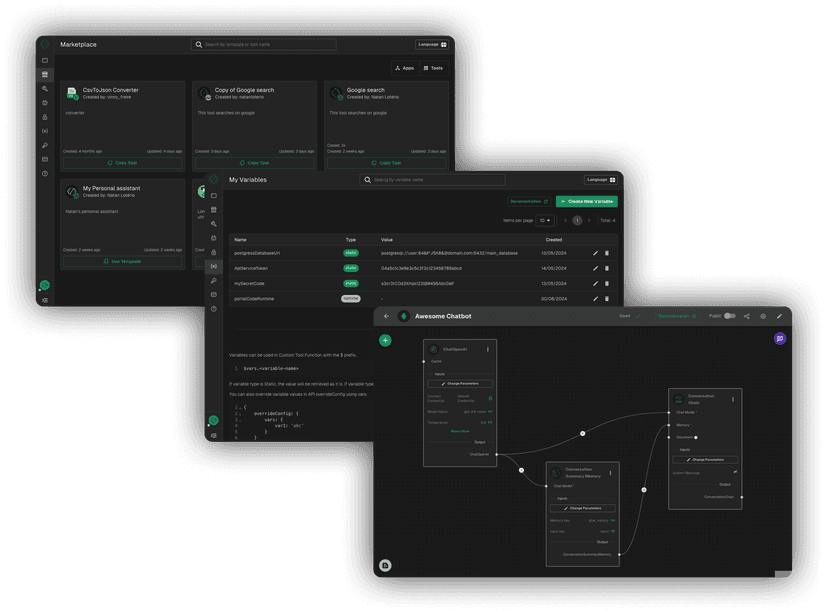Screen dimensions: 828x613
Task: Edit the ApiServiceToken variable
Action: [595, 268]
